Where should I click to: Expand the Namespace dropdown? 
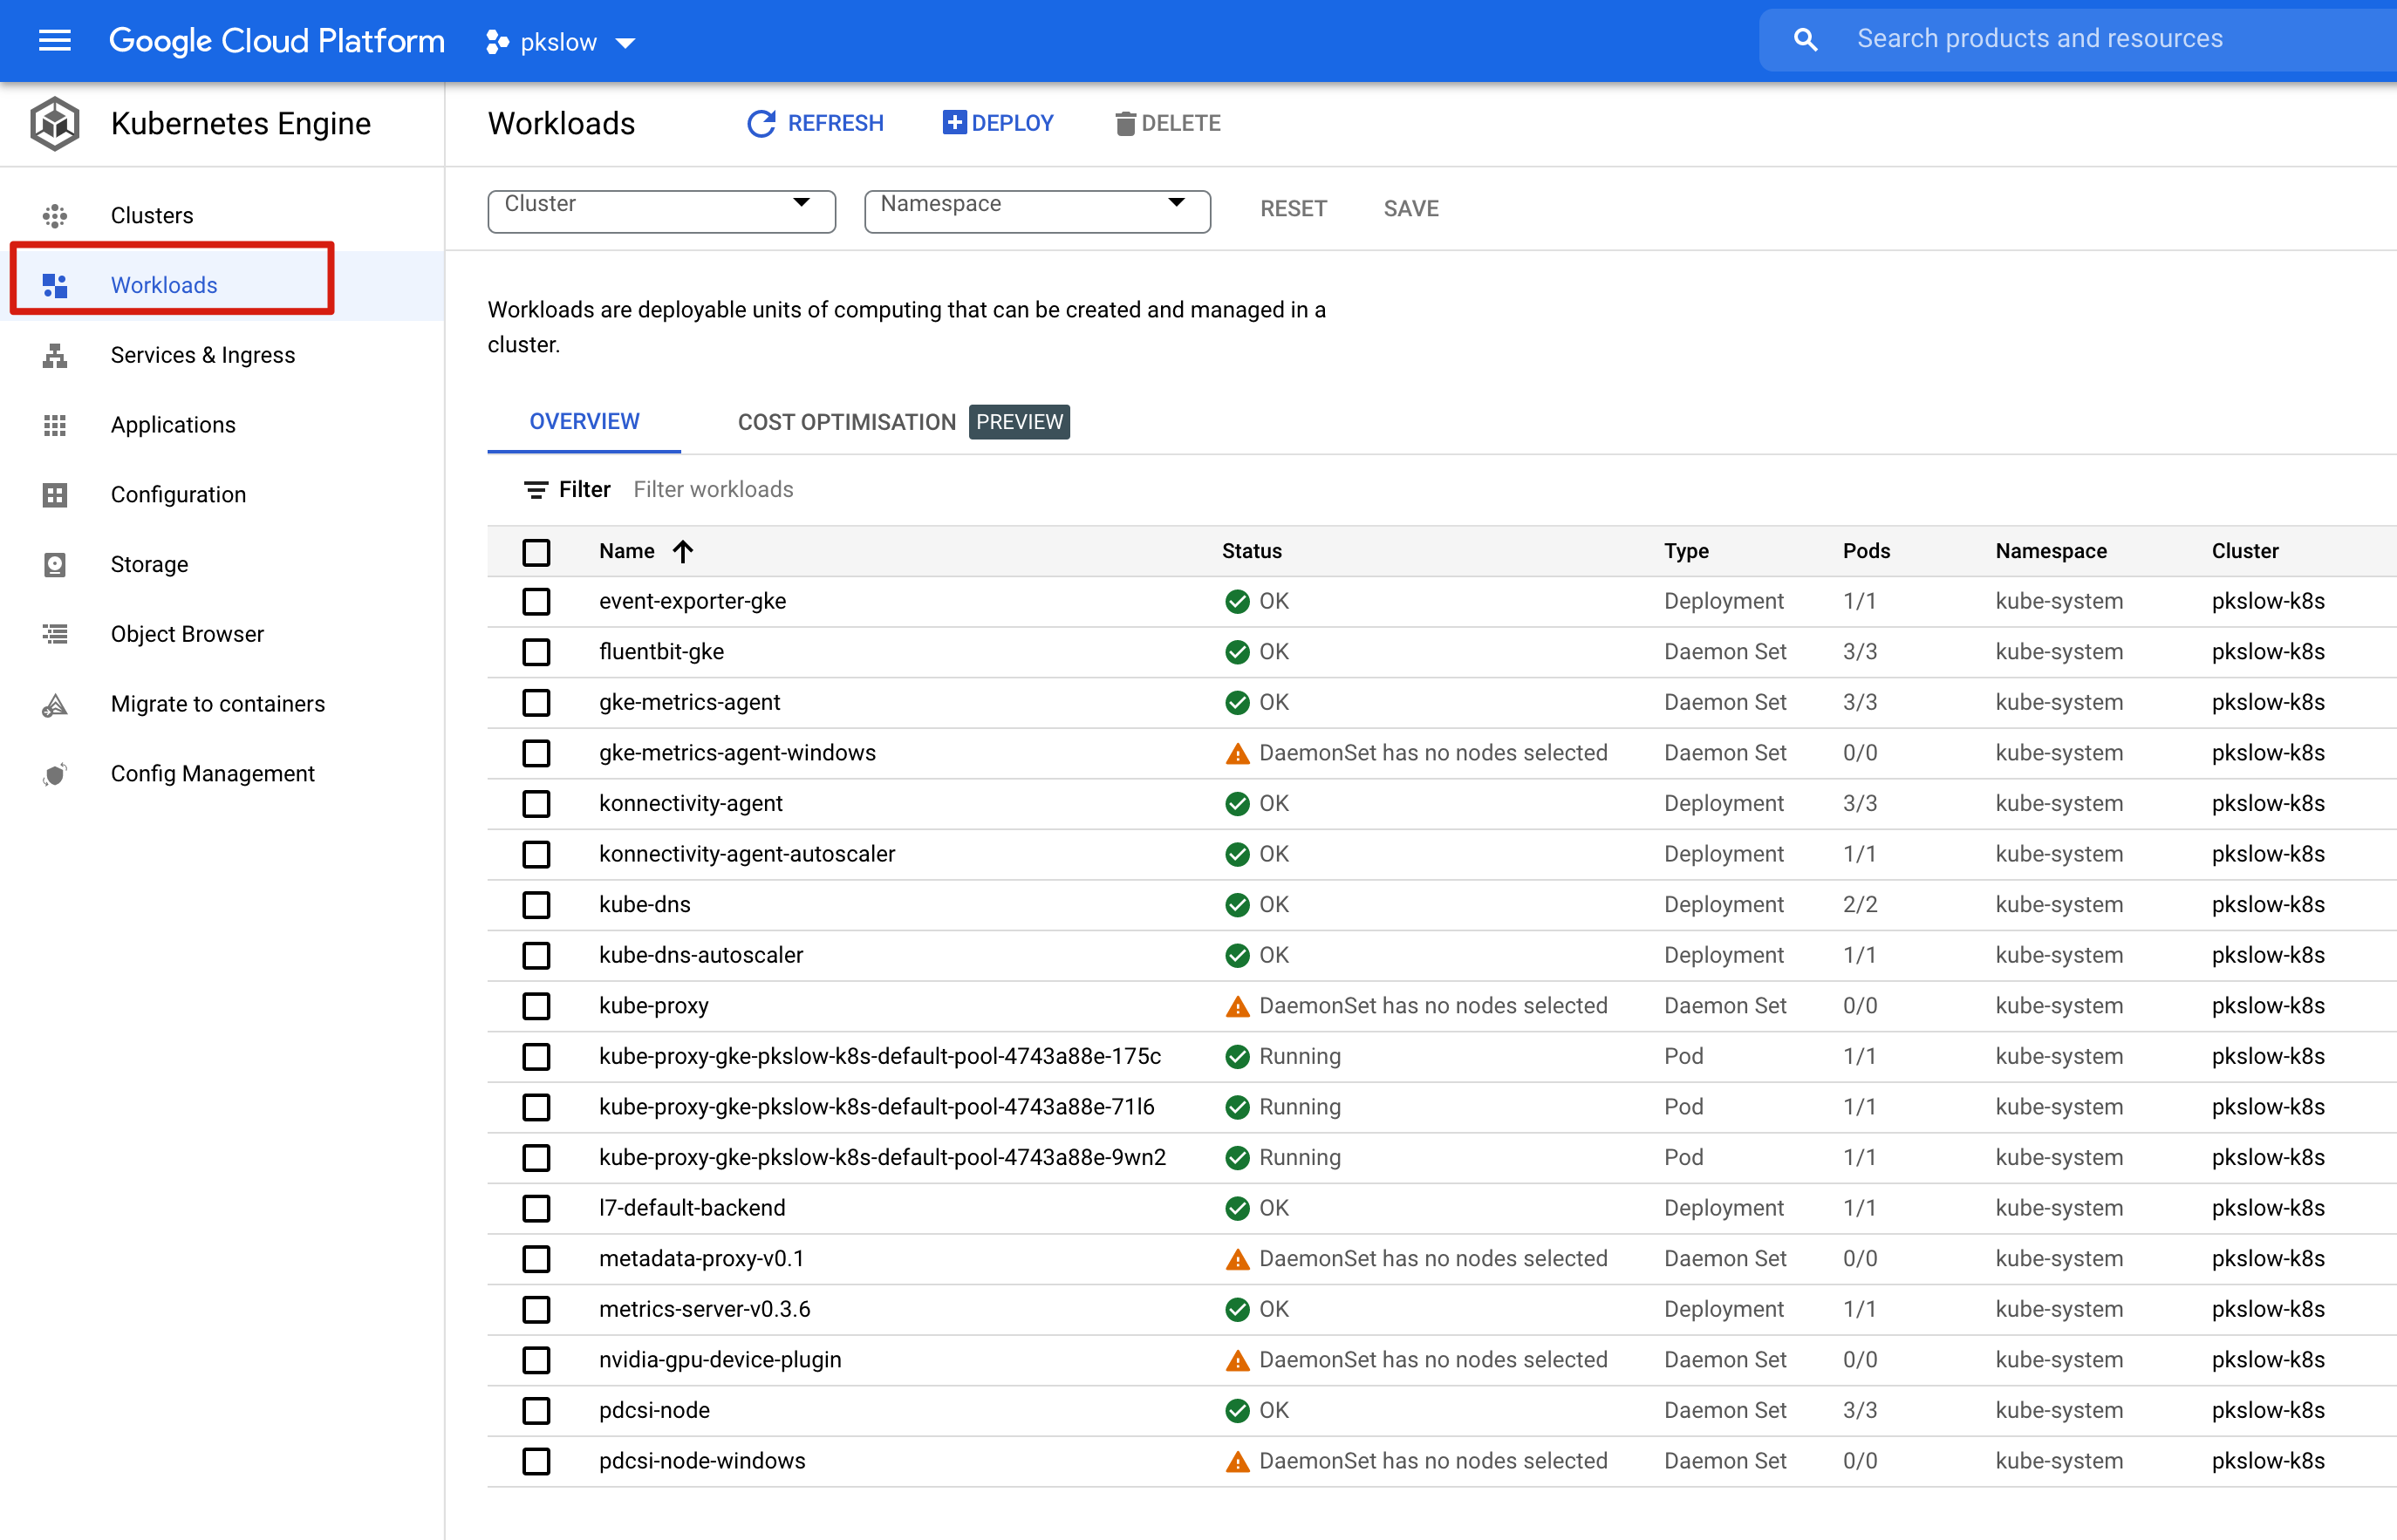pyautogui.click(x=1037, y=210)
